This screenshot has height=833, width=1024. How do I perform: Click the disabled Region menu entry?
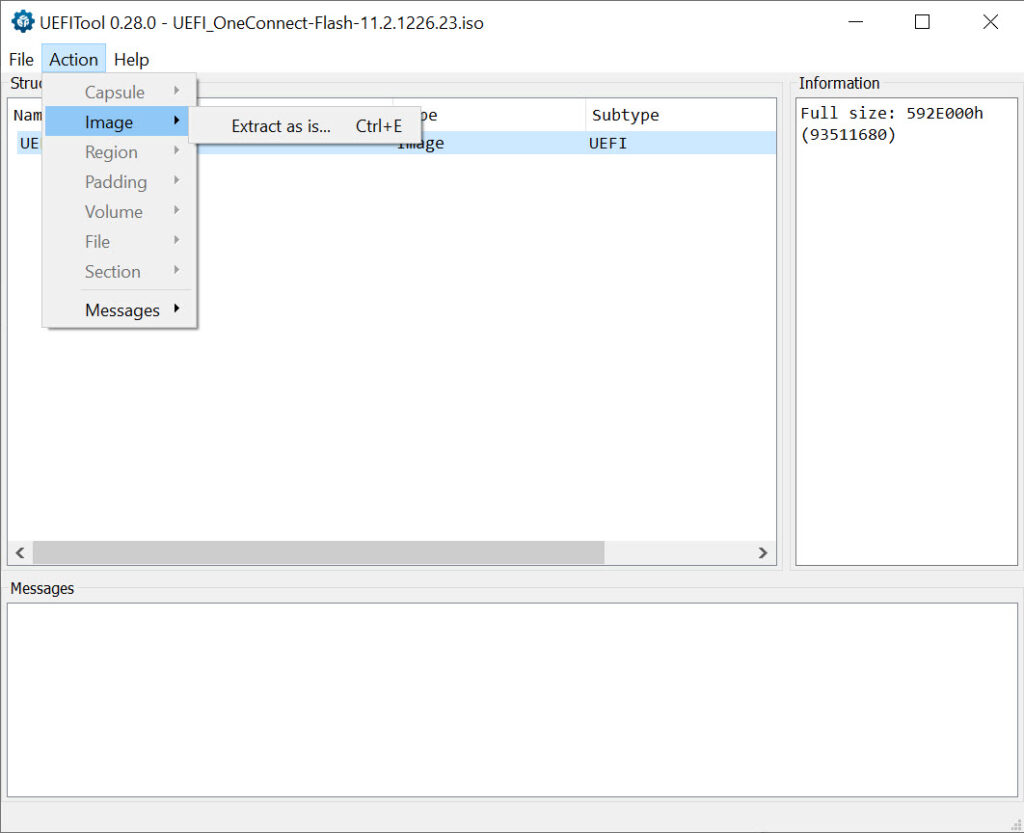(x=120, y=152)
